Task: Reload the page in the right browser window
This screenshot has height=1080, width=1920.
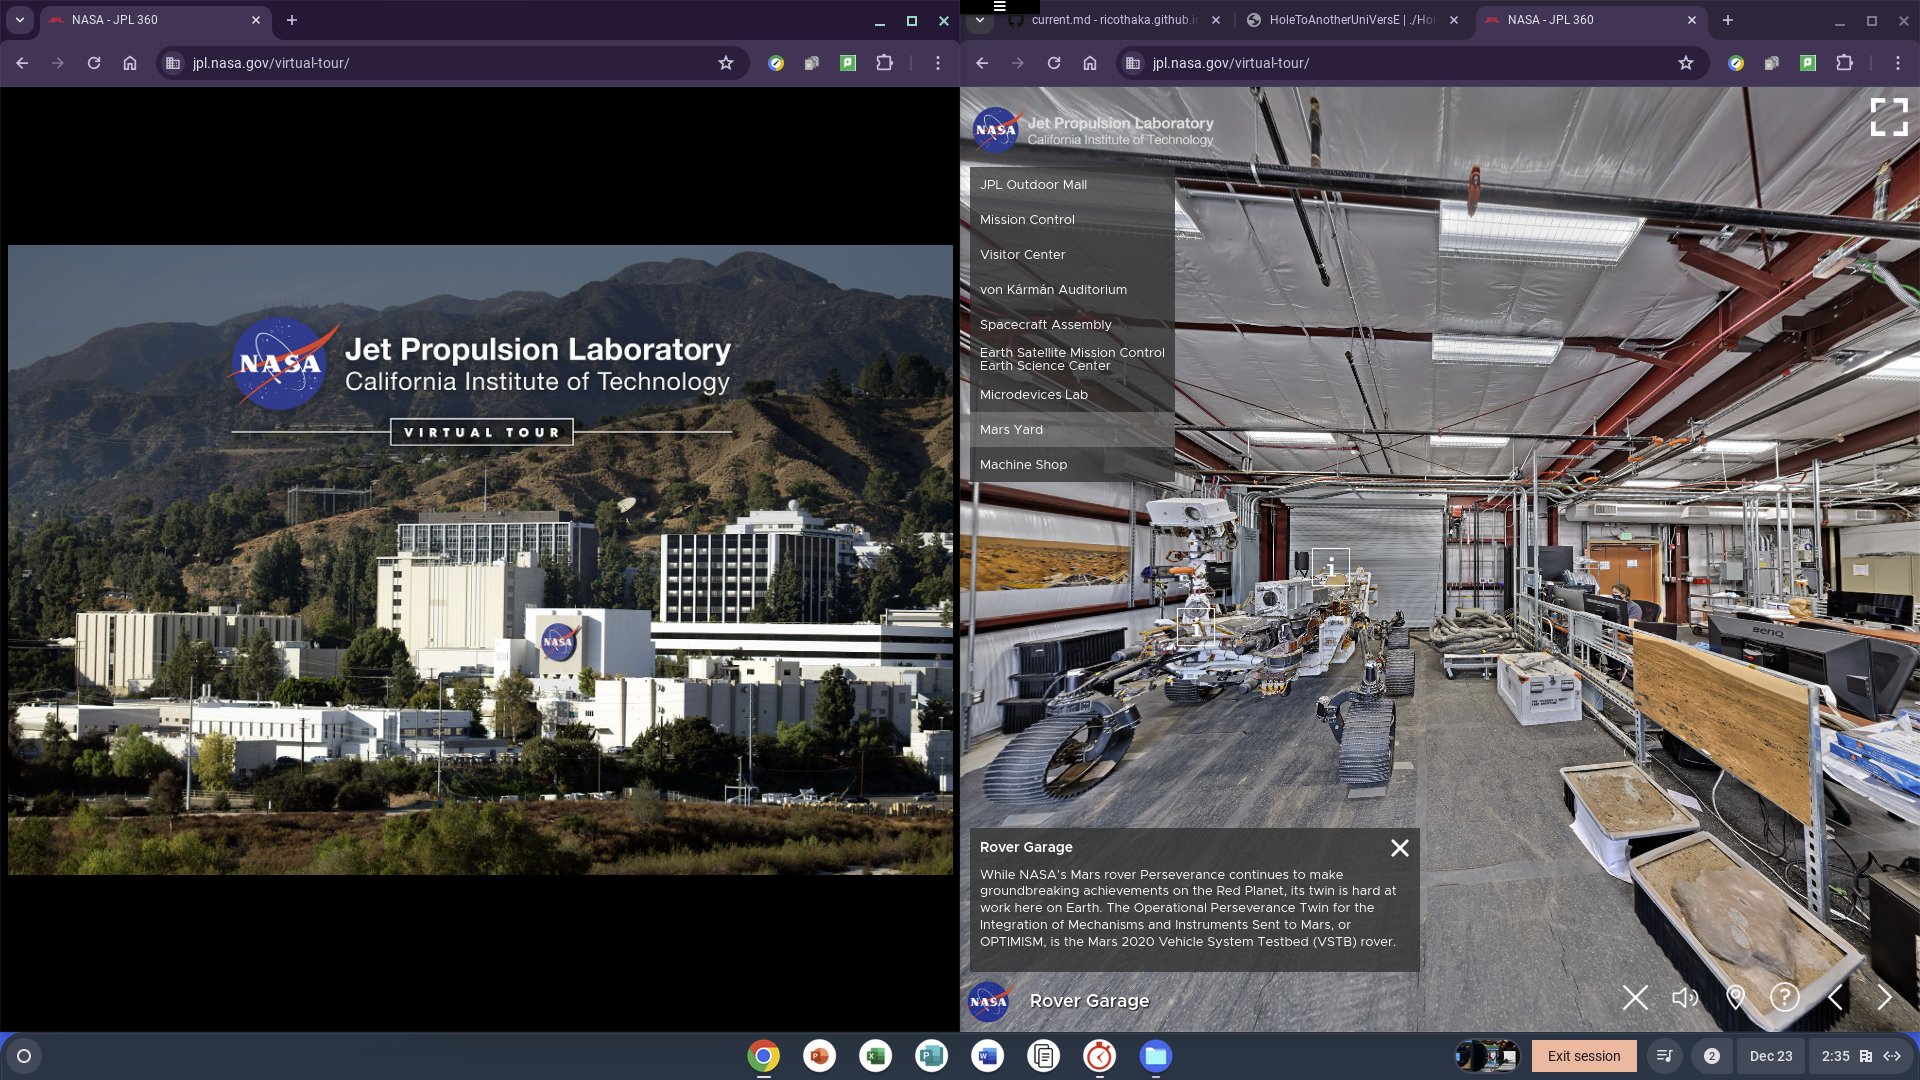Action: click(x=1054, y=63)
